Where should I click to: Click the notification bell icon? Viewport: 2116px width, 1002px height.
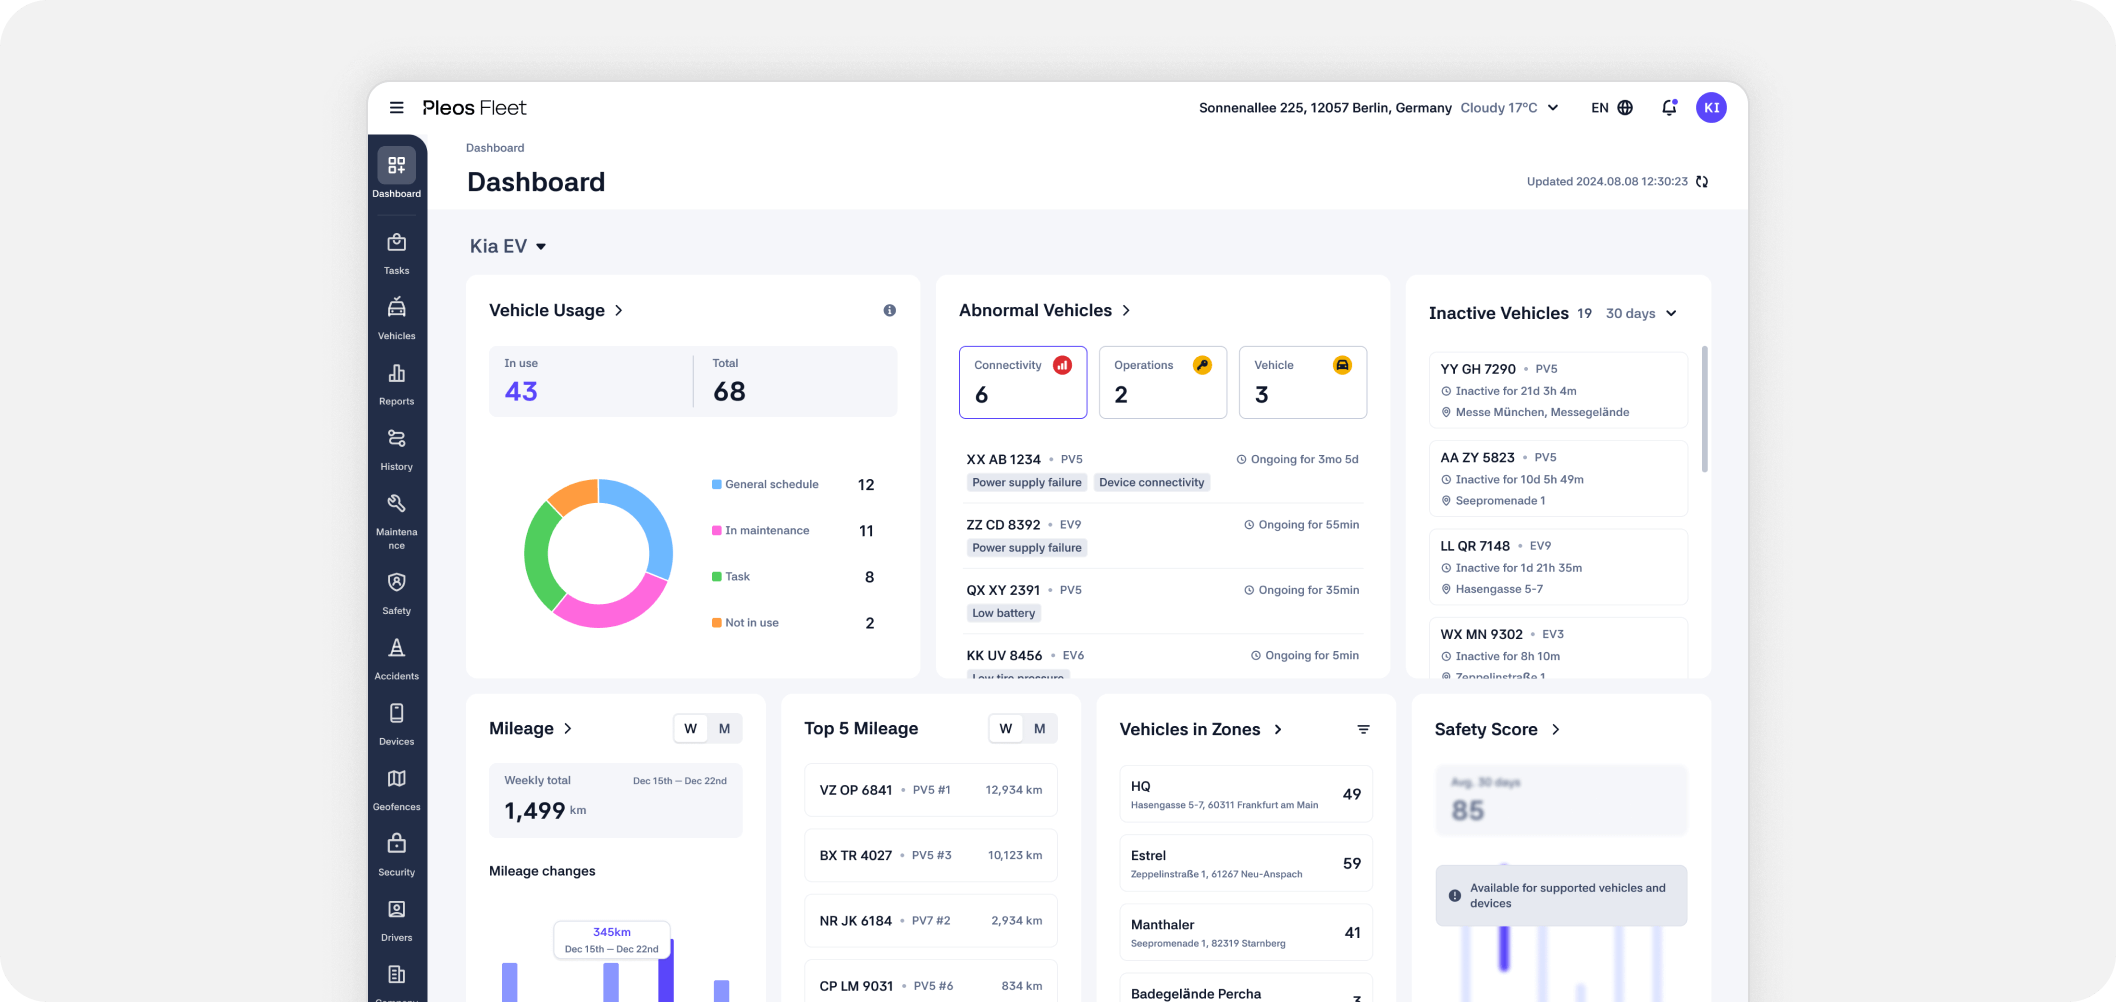(x=1669, y=108)
